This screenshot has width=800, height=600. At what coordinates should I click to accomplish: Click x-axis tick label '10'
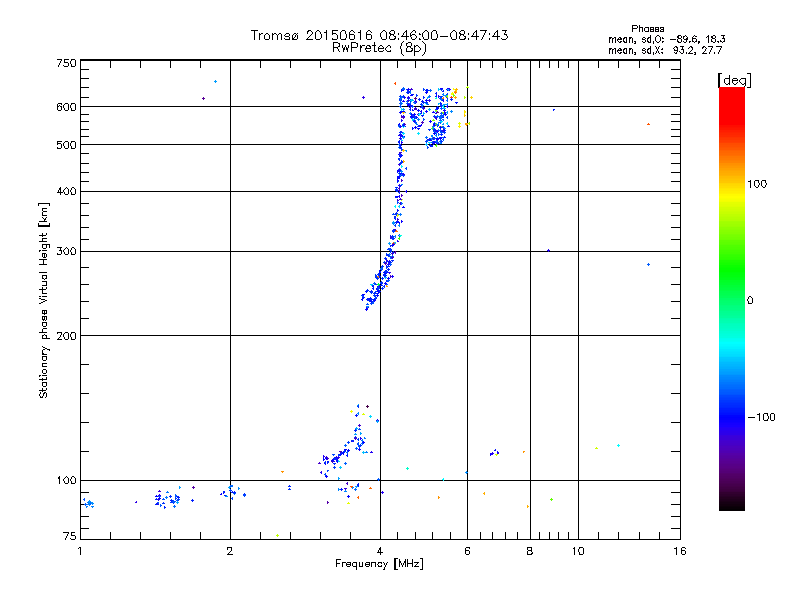click(x=578, y=551)
